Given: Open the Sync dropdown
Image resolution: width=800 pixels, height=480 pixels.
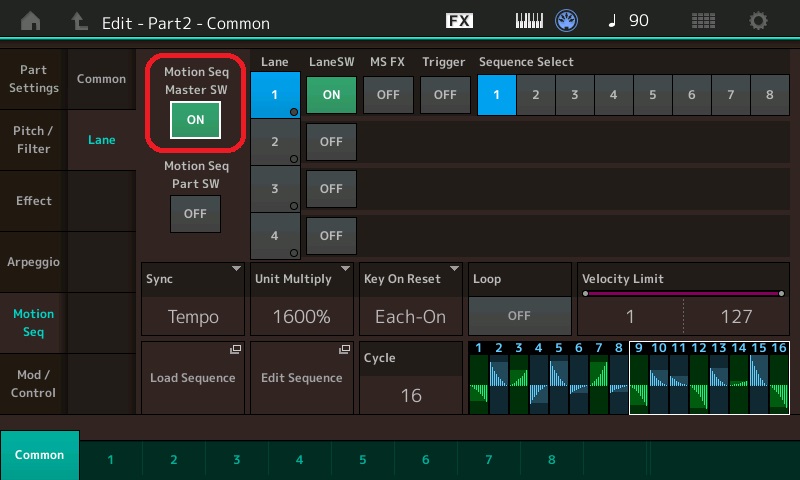Looking at the screenshot, I should pyautogui.click(x=194, y=299).
